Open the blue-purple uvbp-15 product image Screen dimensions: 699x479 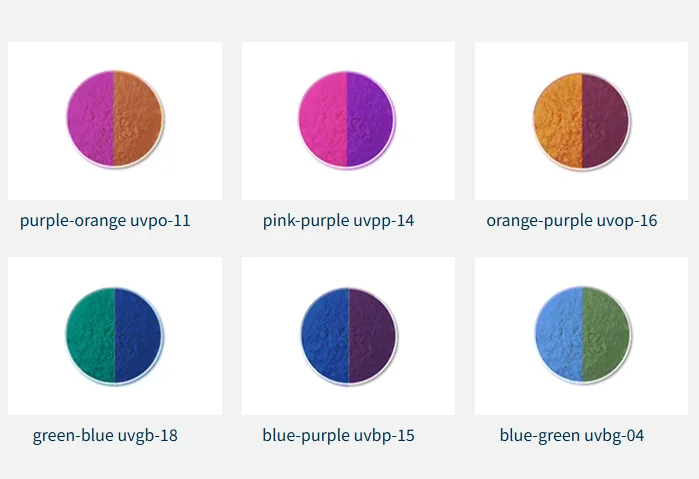click(349, 336)
